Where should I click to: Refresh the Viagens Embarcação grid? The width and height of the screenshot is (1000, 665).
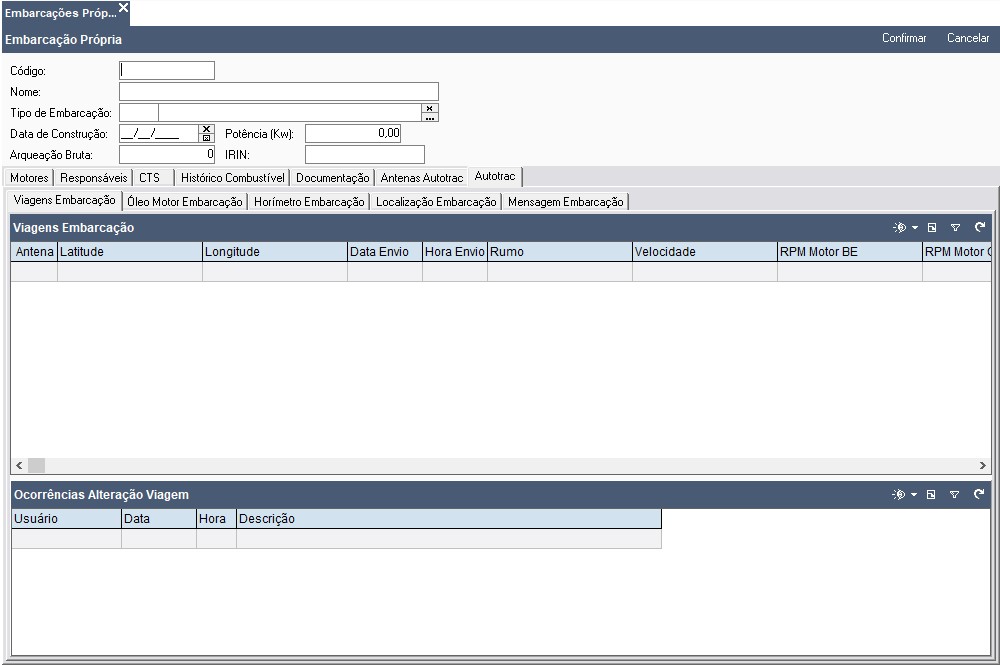pos(979,228)
